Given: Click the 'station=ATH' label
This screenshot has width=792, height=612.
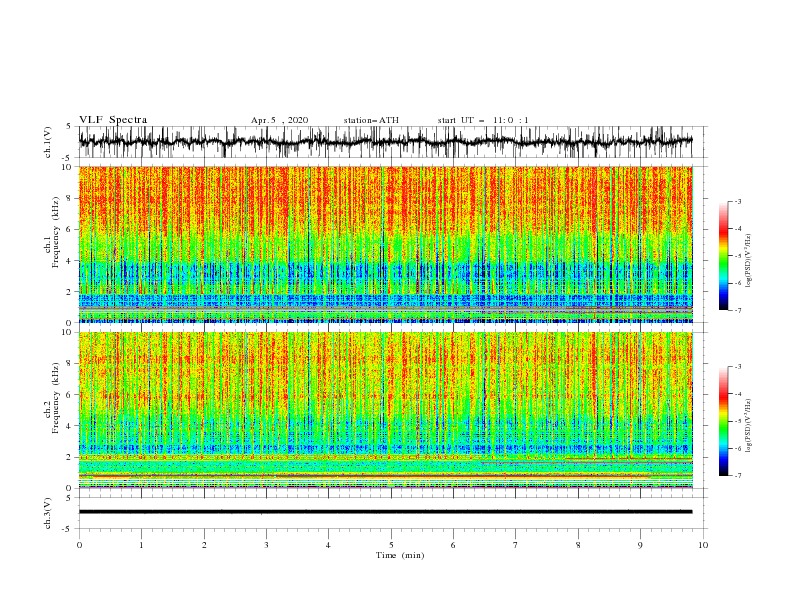Looking at the screenshot, I should (371, 120).
